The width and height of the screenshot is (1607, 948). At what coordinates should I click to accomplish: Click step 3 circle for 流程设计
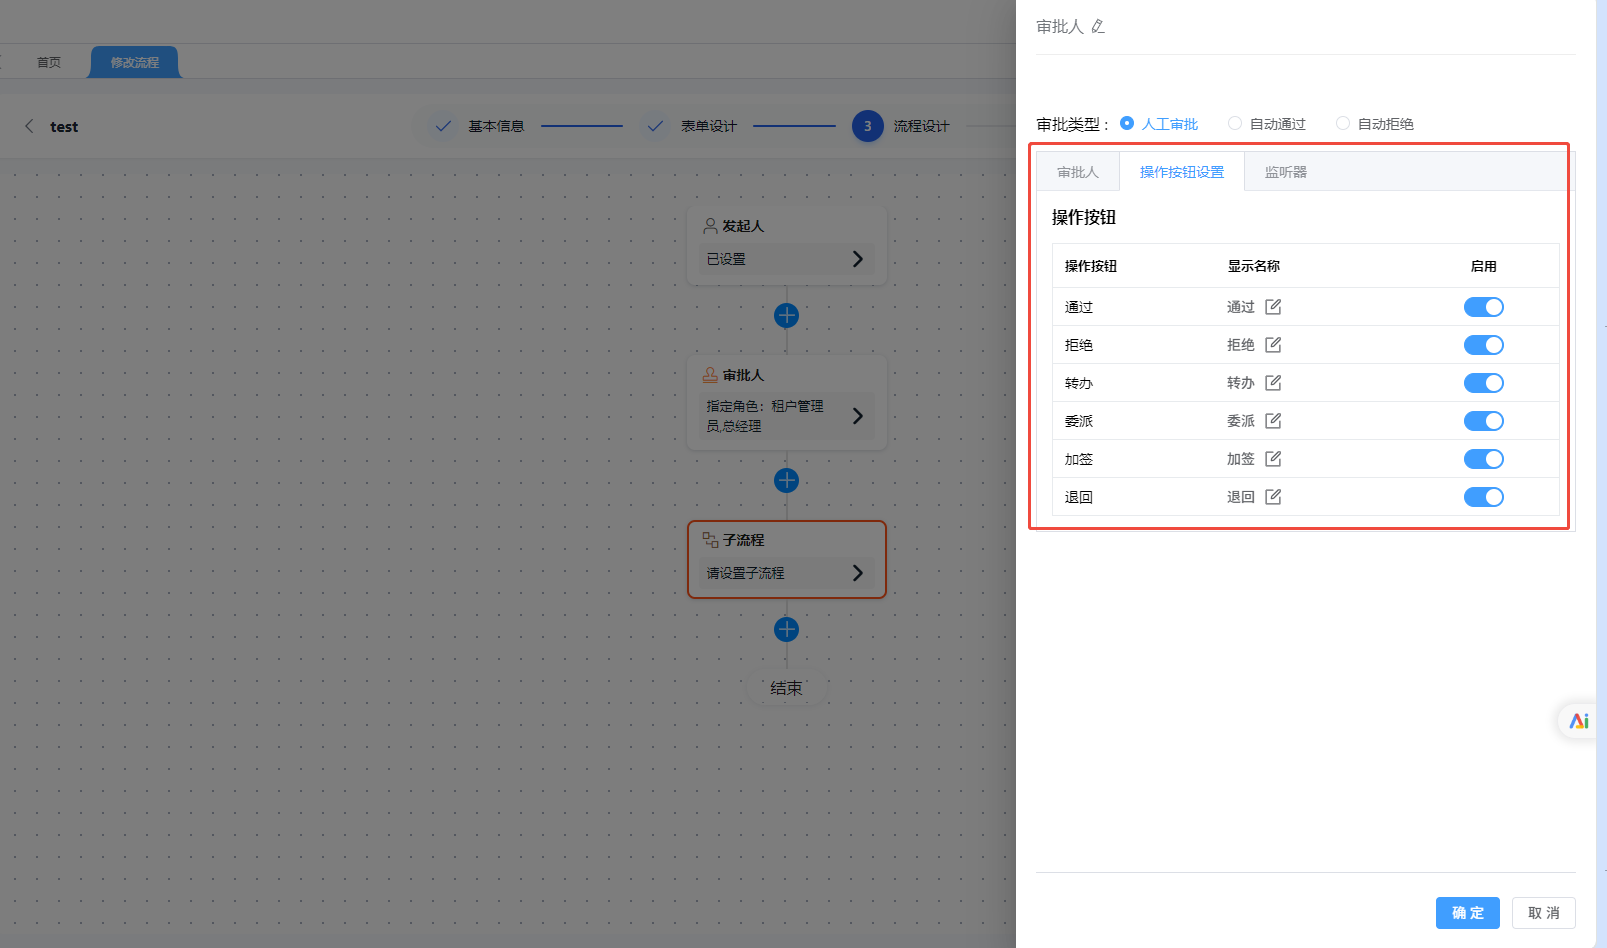click(x=868, y=126)
